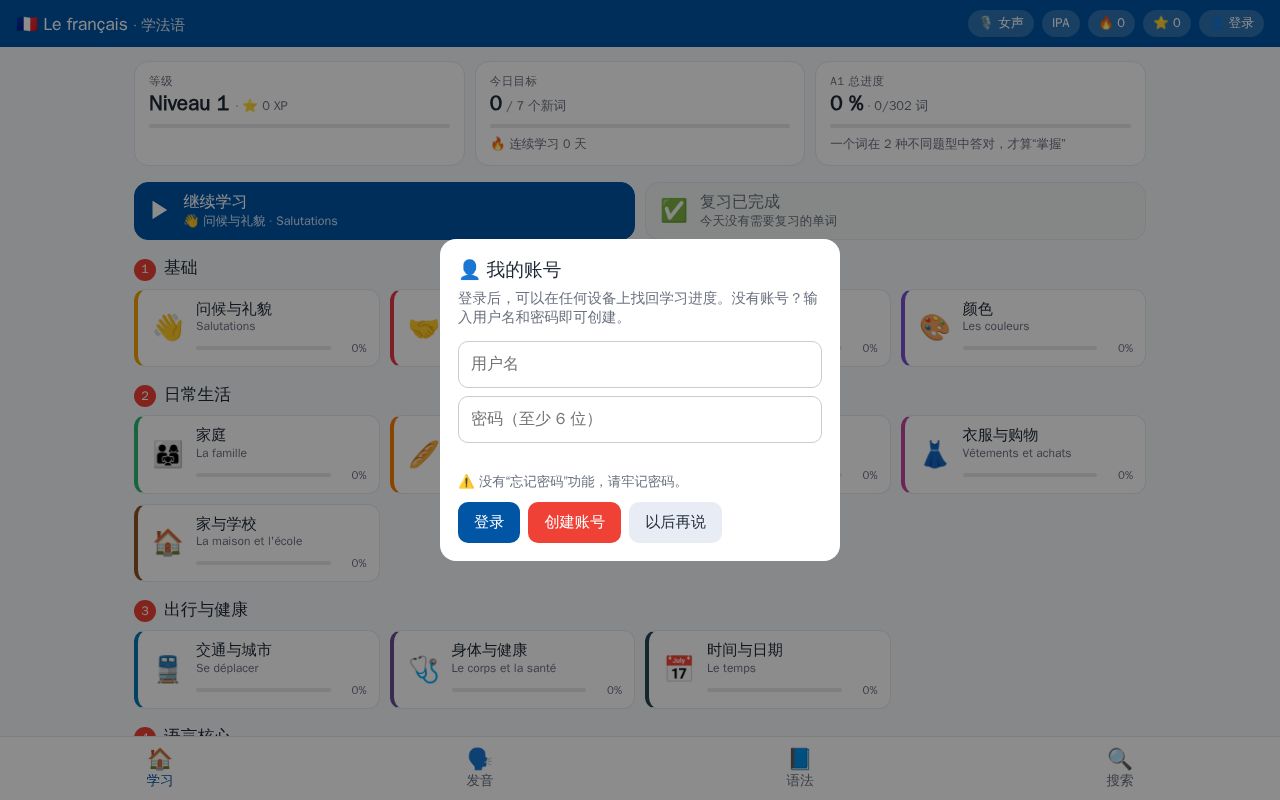Click the 出行与健康 section heading
Screen dimensions: 1280x800
[206, 609]
